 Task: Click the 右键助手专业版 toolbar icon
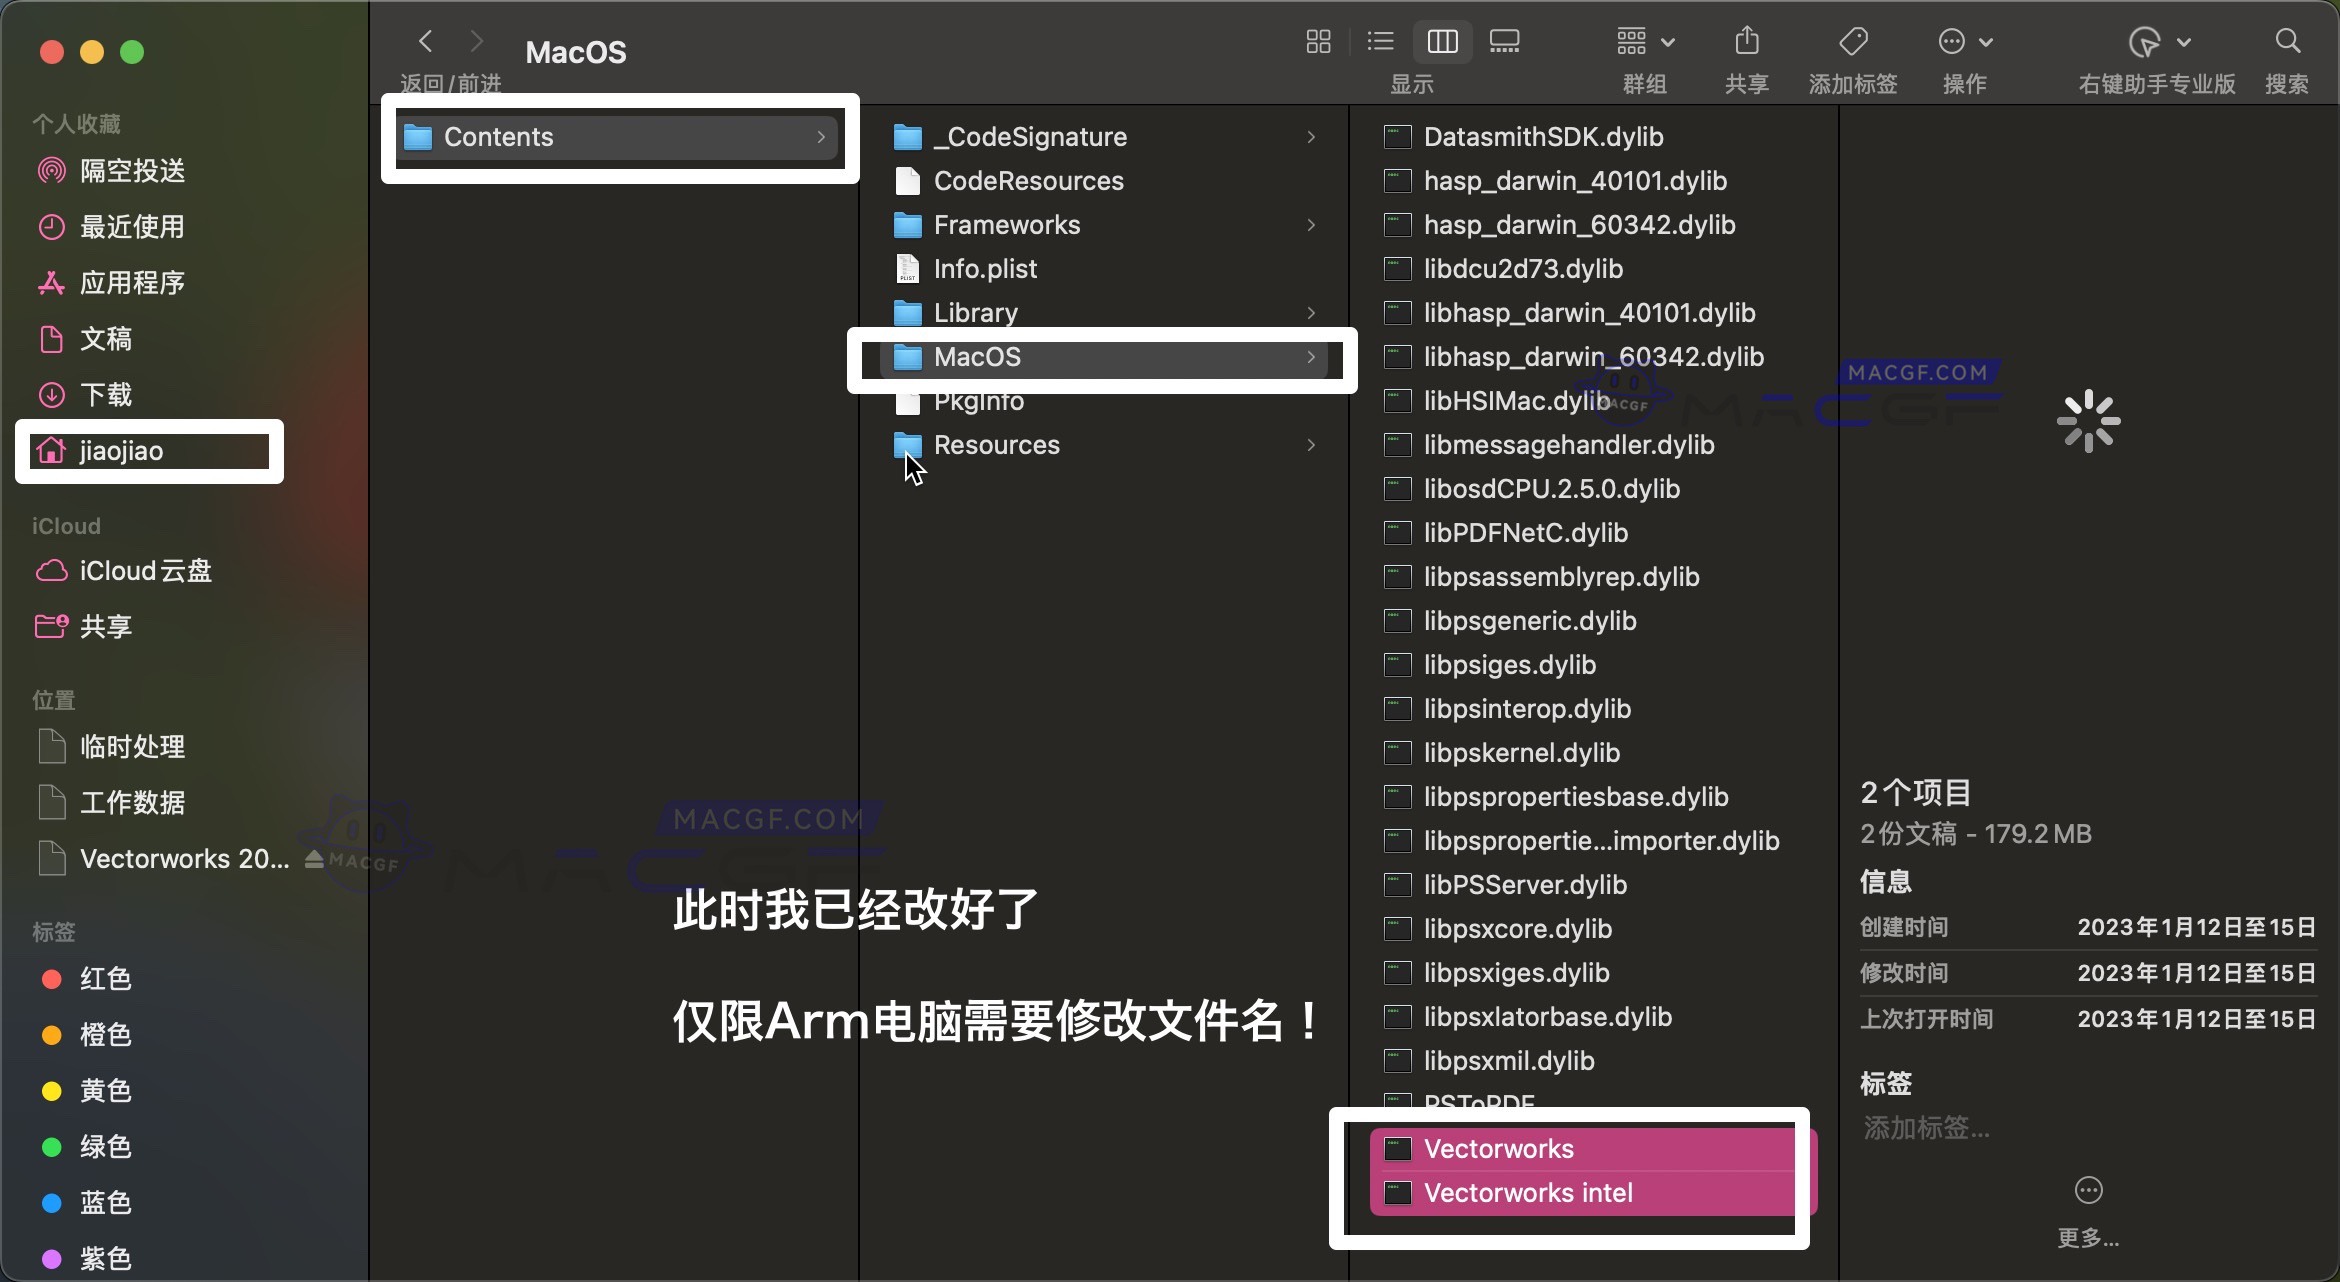point(2148,42)
